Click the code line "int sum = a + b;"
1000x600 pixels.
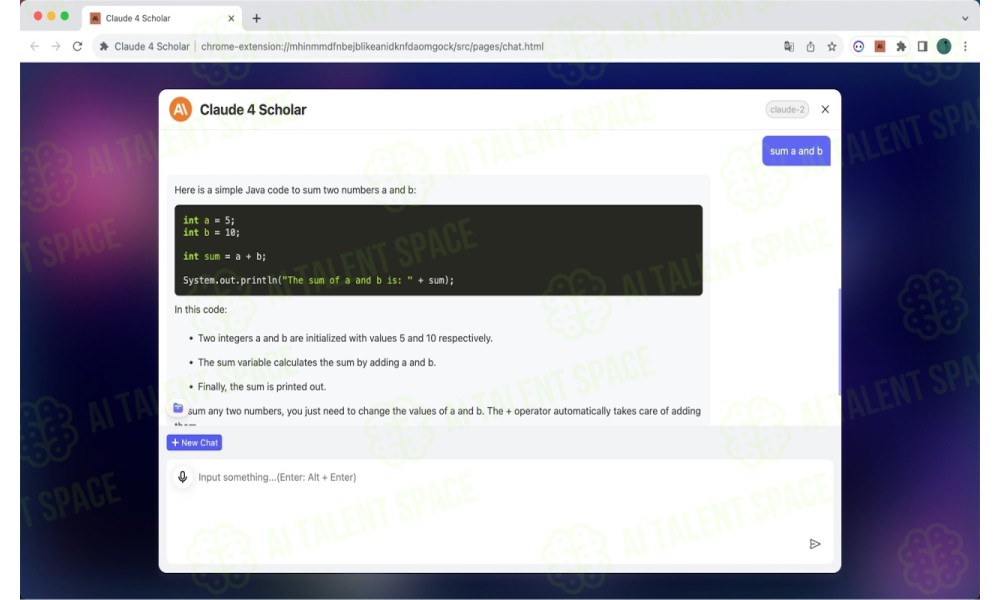(x=224, y=256)
